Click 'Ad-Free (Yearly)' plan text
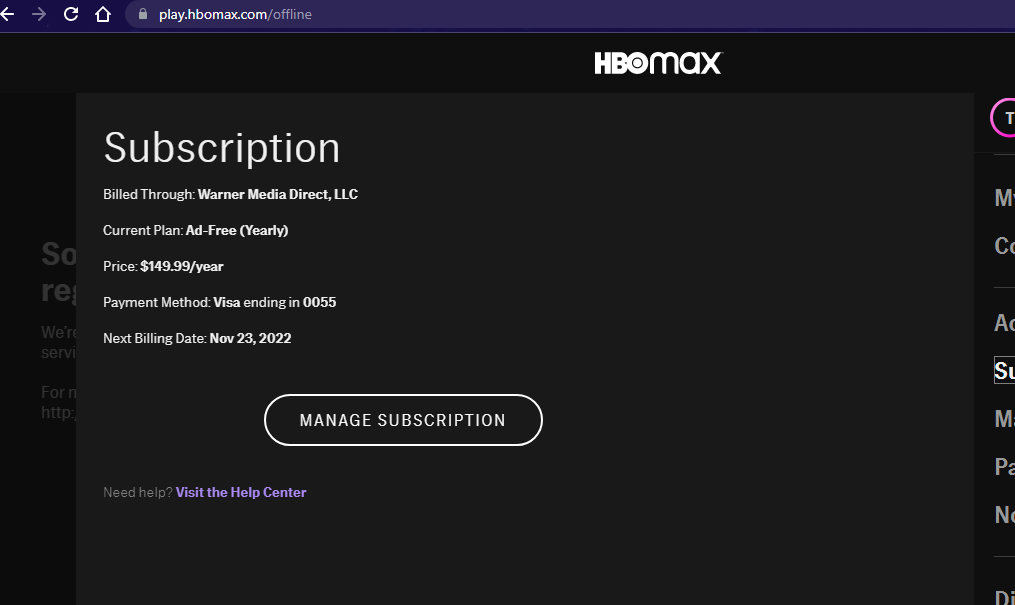The image size is (1015, 605). pyautogui.click(x=237, y=230)
